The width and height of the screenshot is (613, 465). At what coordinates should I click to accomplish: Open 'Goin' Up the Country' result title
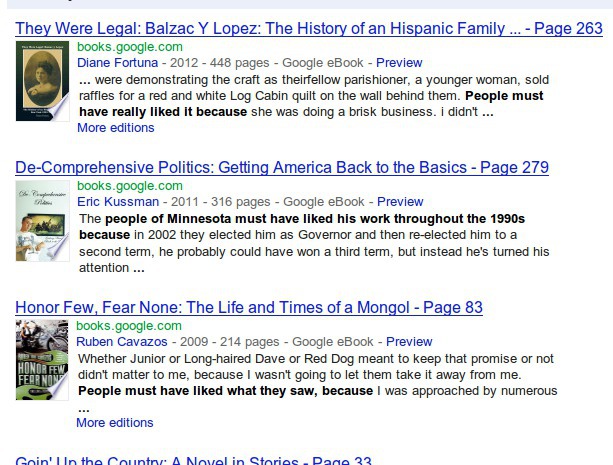coord(193,461)
